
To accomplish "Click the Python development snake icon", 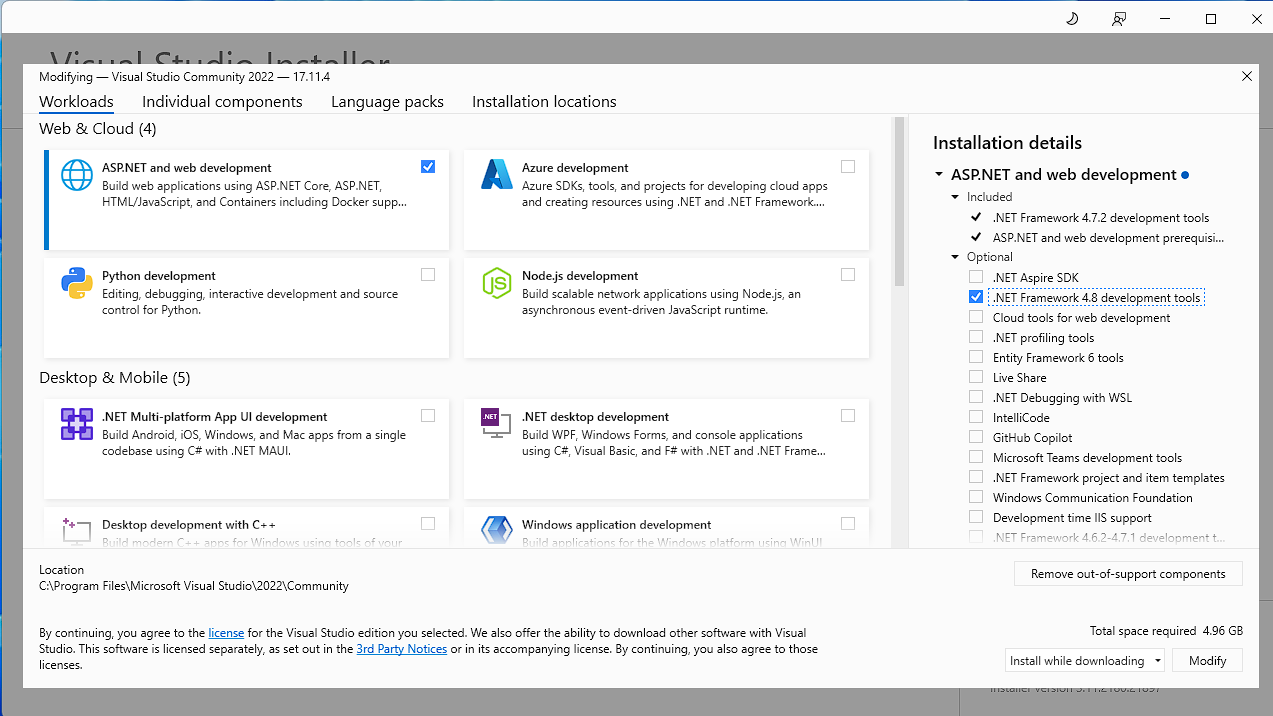I will click(x=77, y=283).
